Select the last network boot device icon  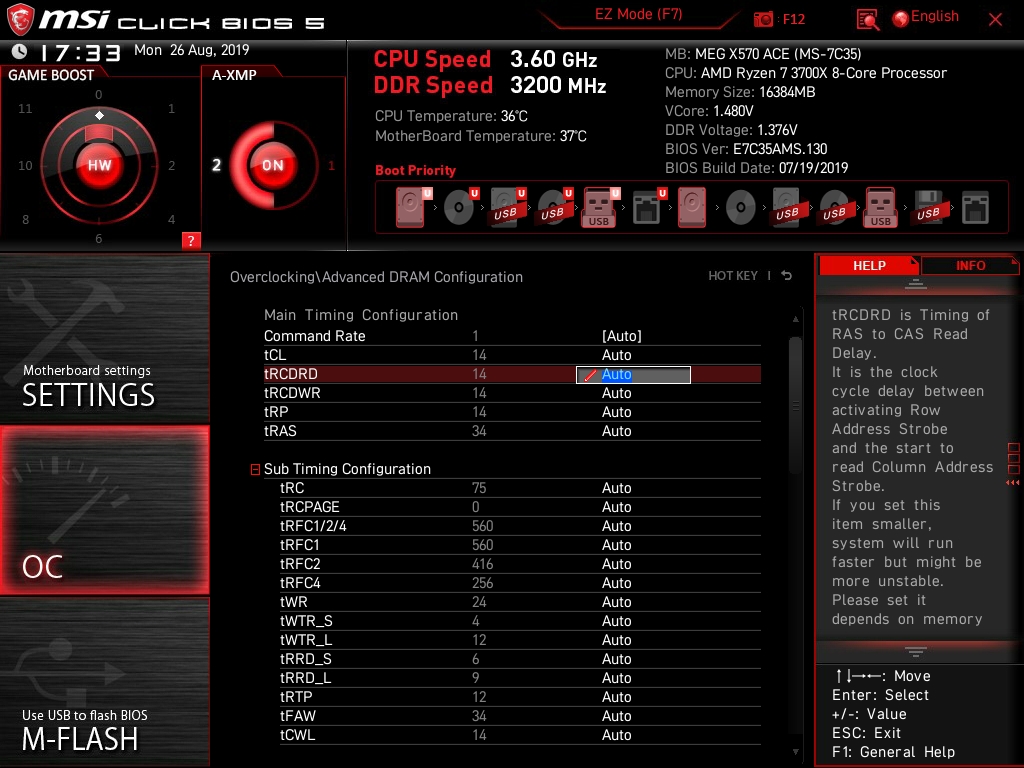tap(975, 208)
